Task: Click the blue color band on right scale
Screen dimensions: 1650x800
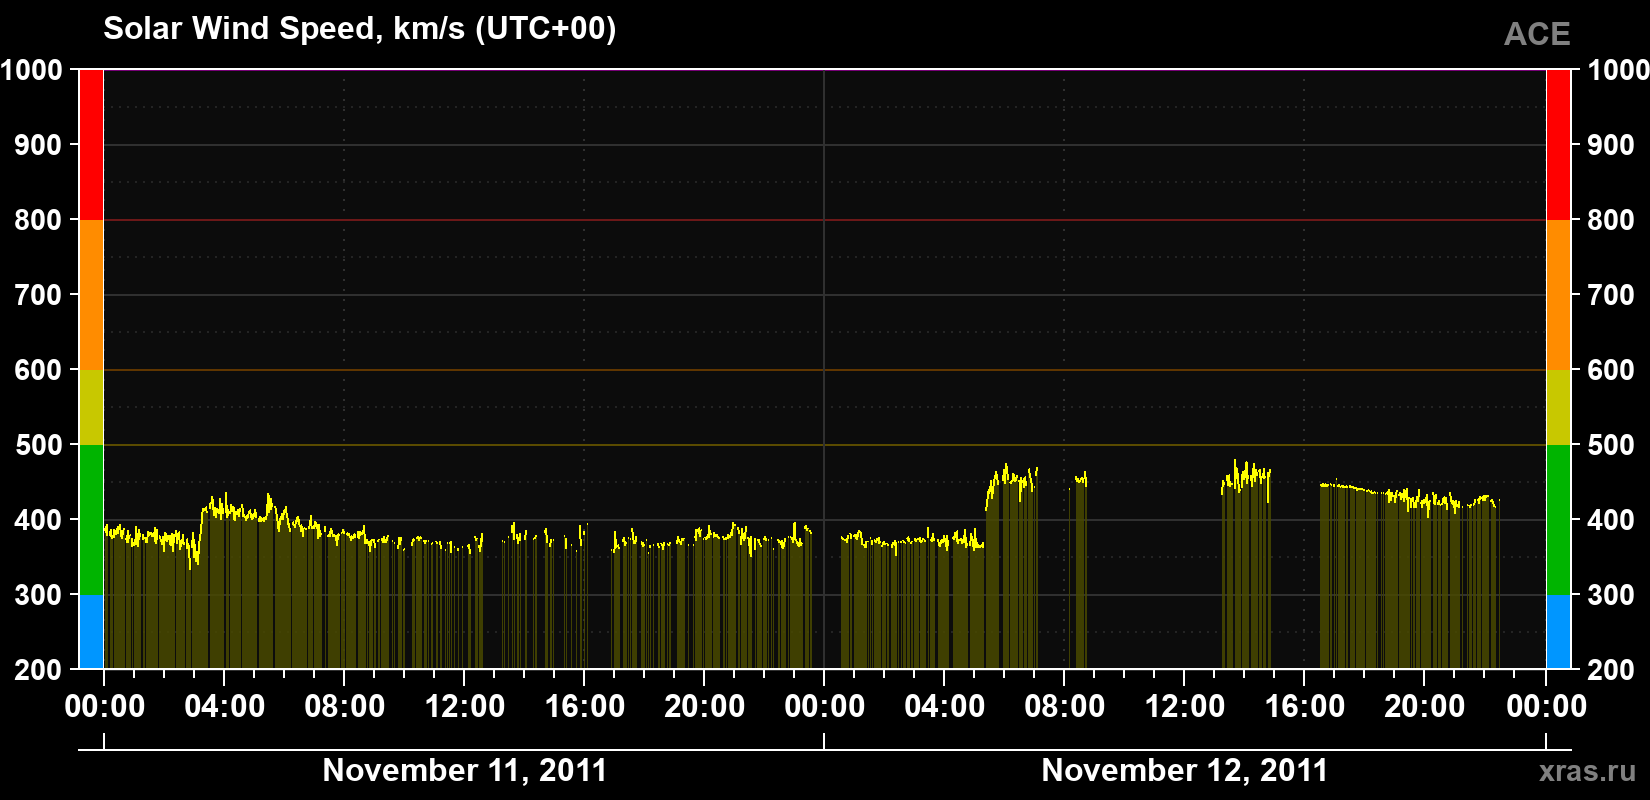Action: pyautogui.click(x=1558, y=632)
